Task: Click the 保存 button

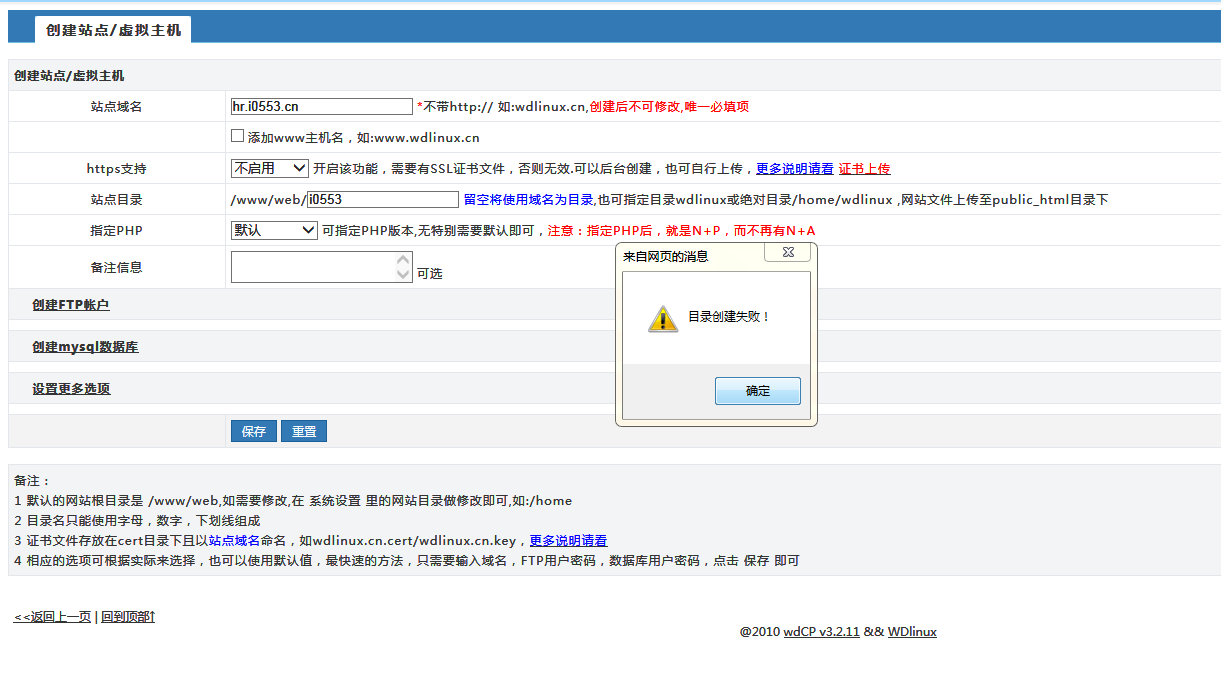Action: tap(254, 431)
